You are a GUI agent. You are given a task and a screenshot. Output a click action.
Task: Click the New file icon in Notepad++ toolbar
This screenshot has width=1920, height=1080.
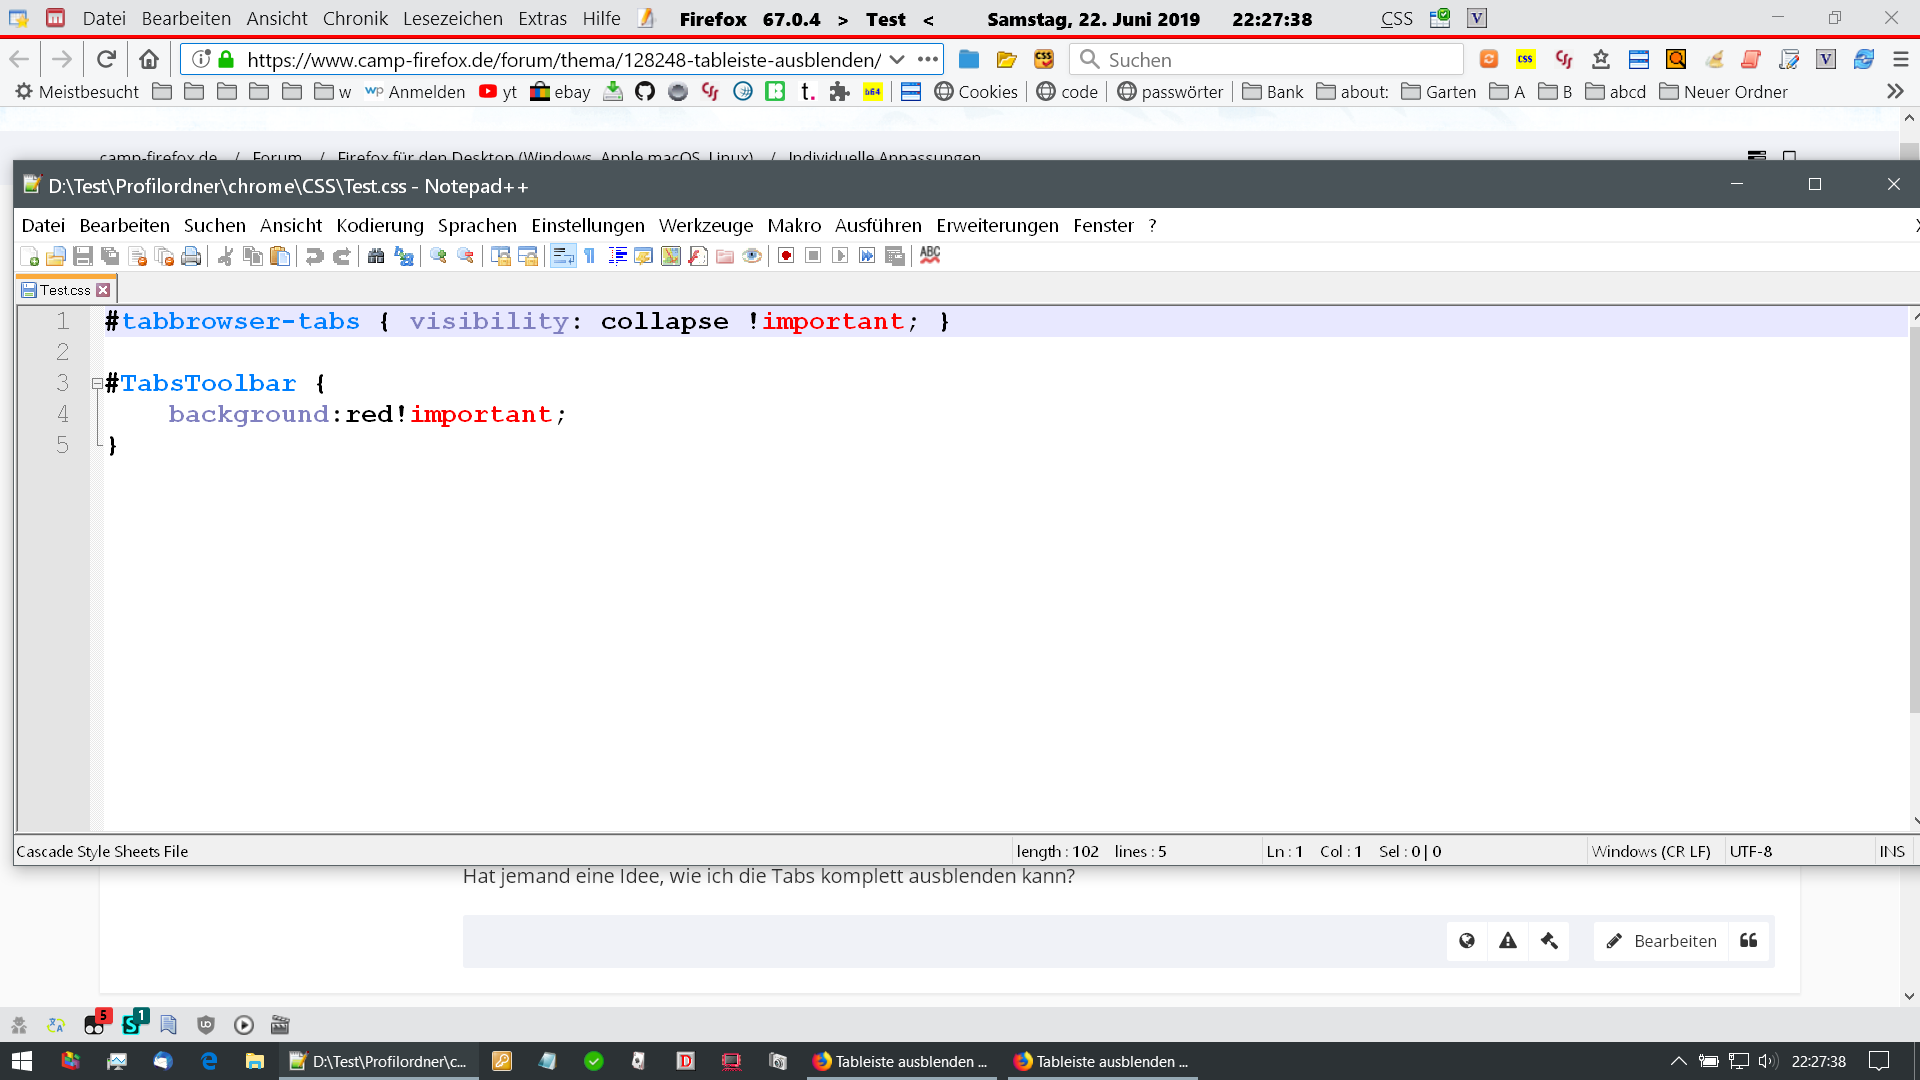pos(29,256)
